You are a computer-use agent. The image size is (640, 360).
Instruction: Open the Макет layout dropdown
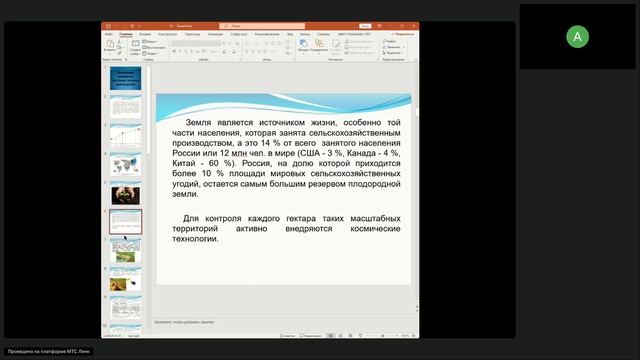pos(150,42)
